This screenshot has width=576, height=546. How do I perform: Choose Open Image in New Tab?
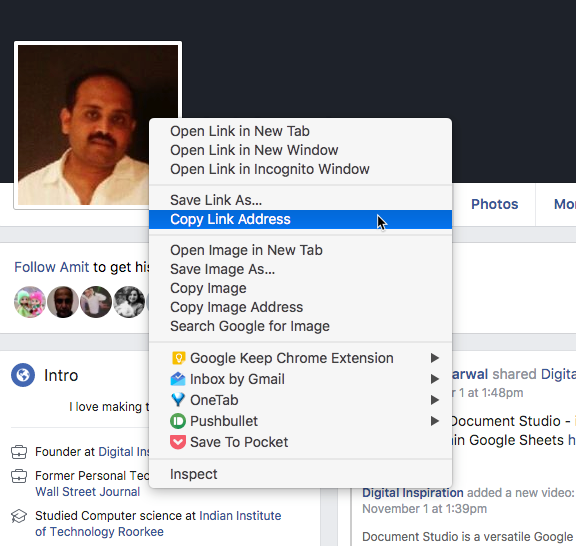tap(300, 250)
